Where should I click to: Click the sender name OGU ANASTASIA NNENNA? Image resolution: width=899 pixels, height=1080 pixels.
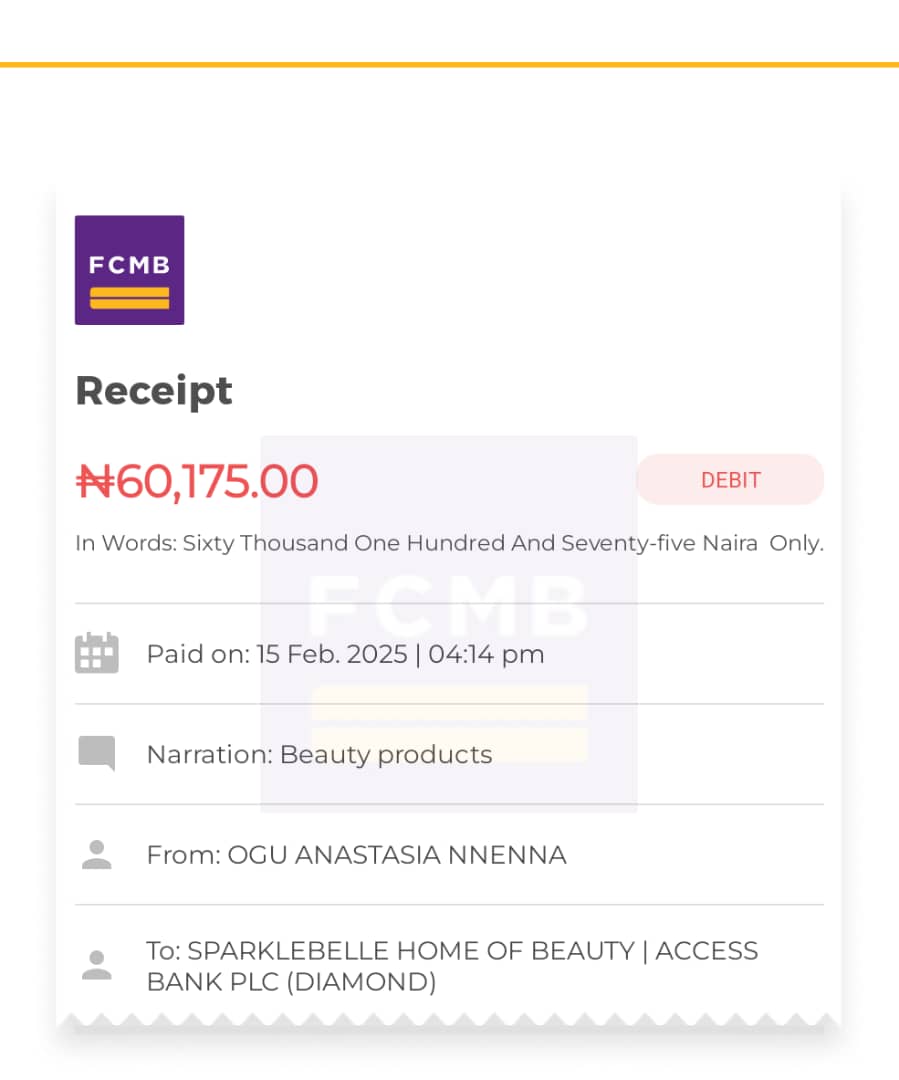397,856
